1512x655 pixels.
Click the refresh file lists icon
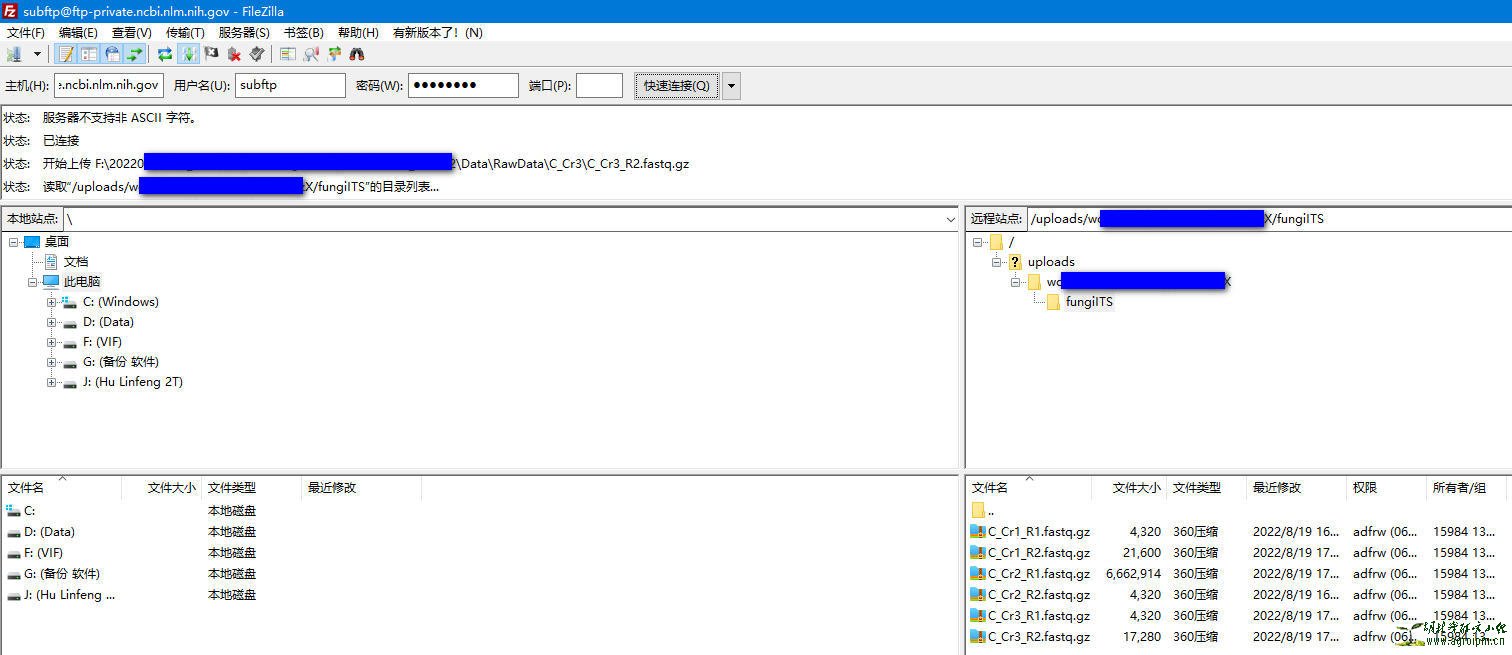pos(165,54)
